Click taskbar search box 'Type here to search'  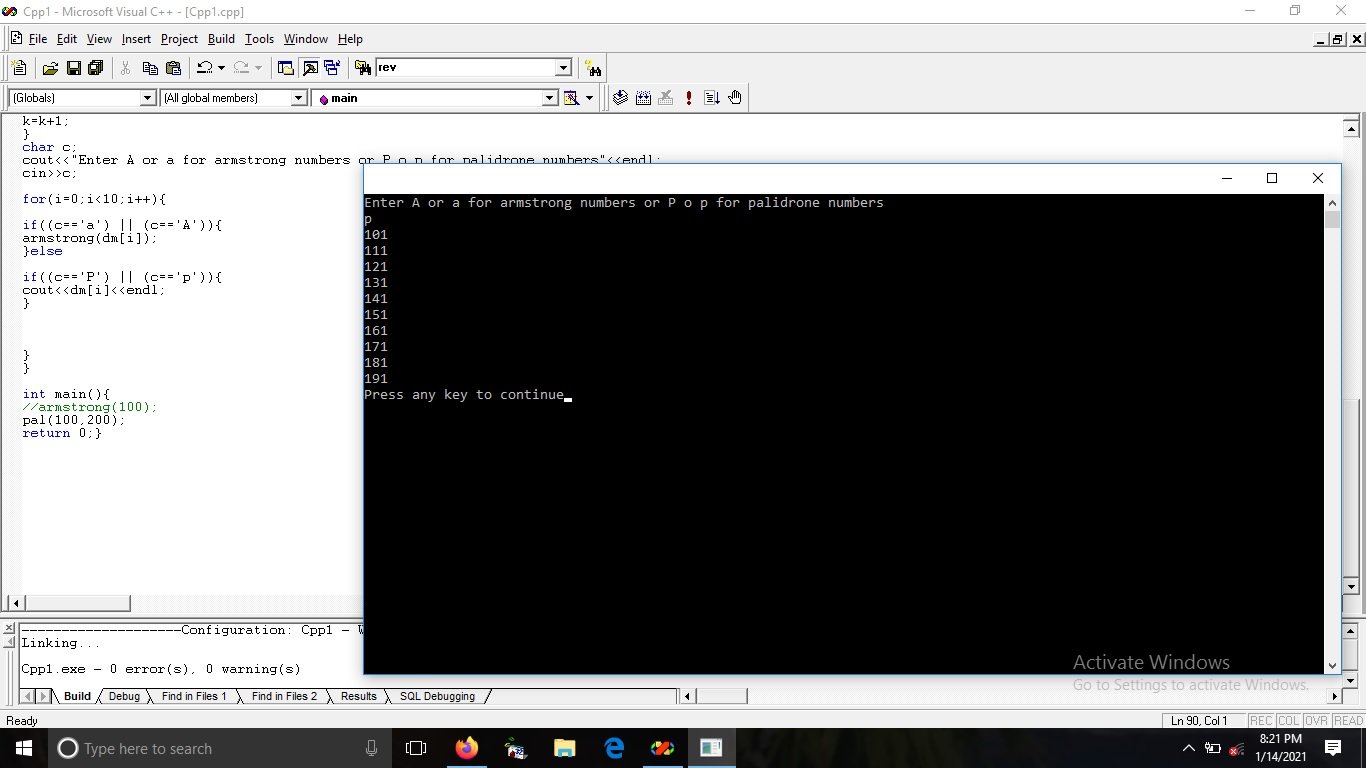[x=220, y=748]
